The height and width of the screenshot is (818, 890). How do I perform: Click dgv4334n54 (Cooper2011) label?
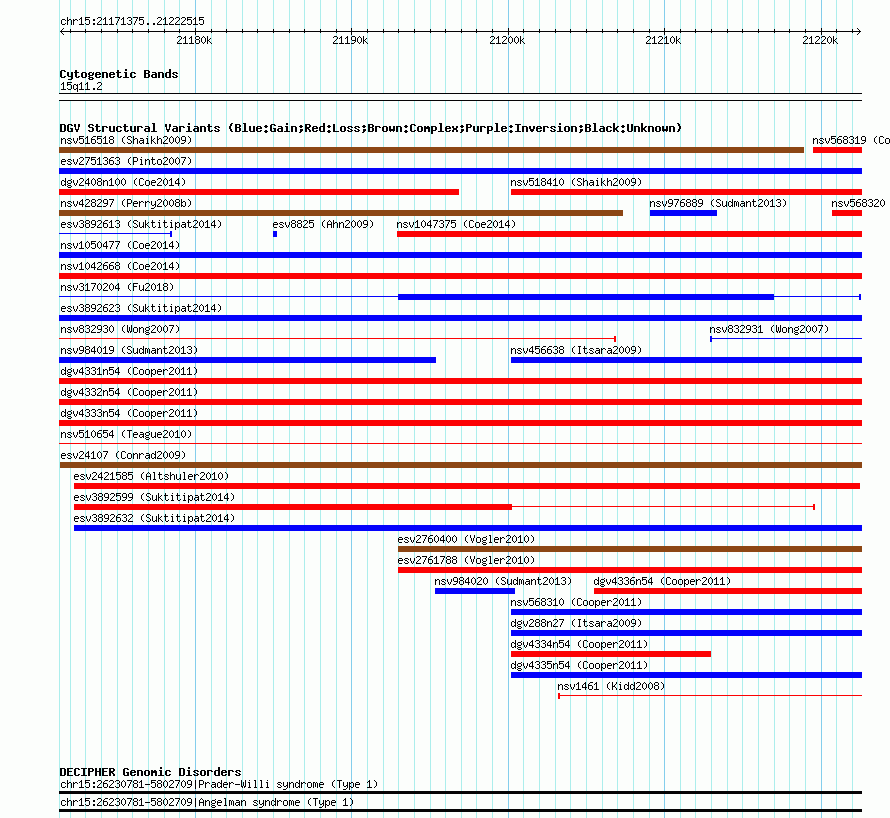tap(579, 644)
